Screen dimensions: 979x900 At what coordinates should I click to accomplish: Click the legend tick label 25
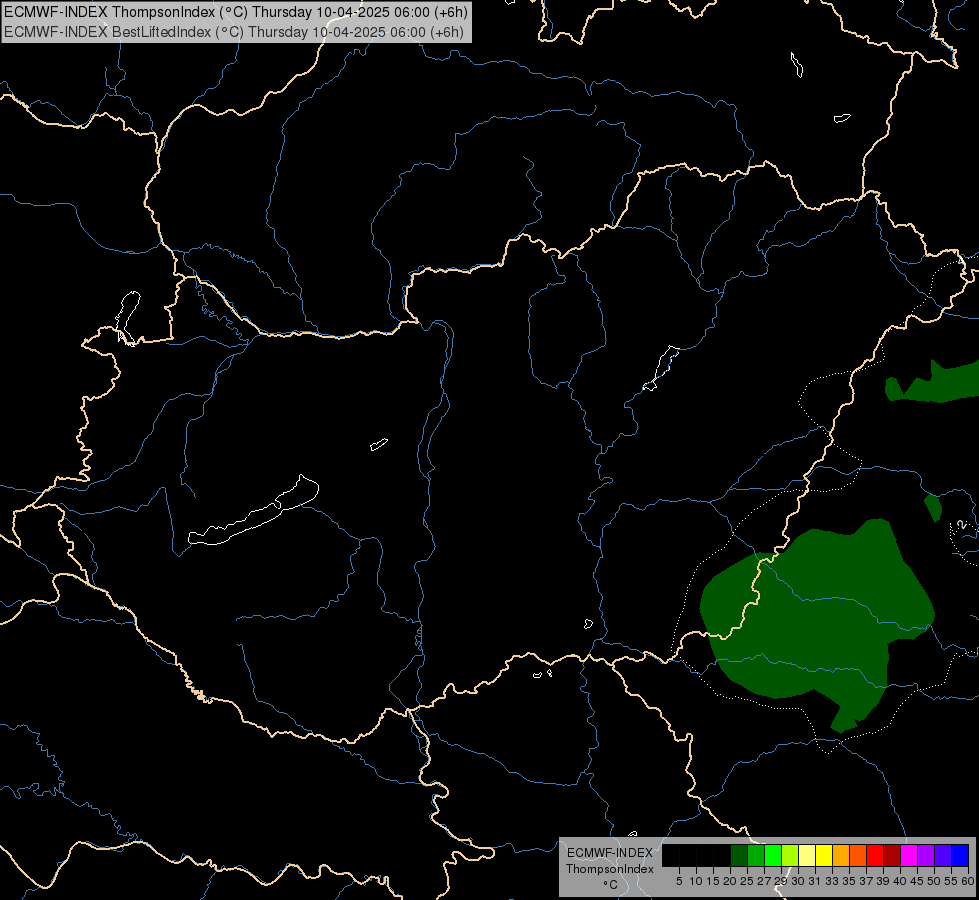(747, 881)
